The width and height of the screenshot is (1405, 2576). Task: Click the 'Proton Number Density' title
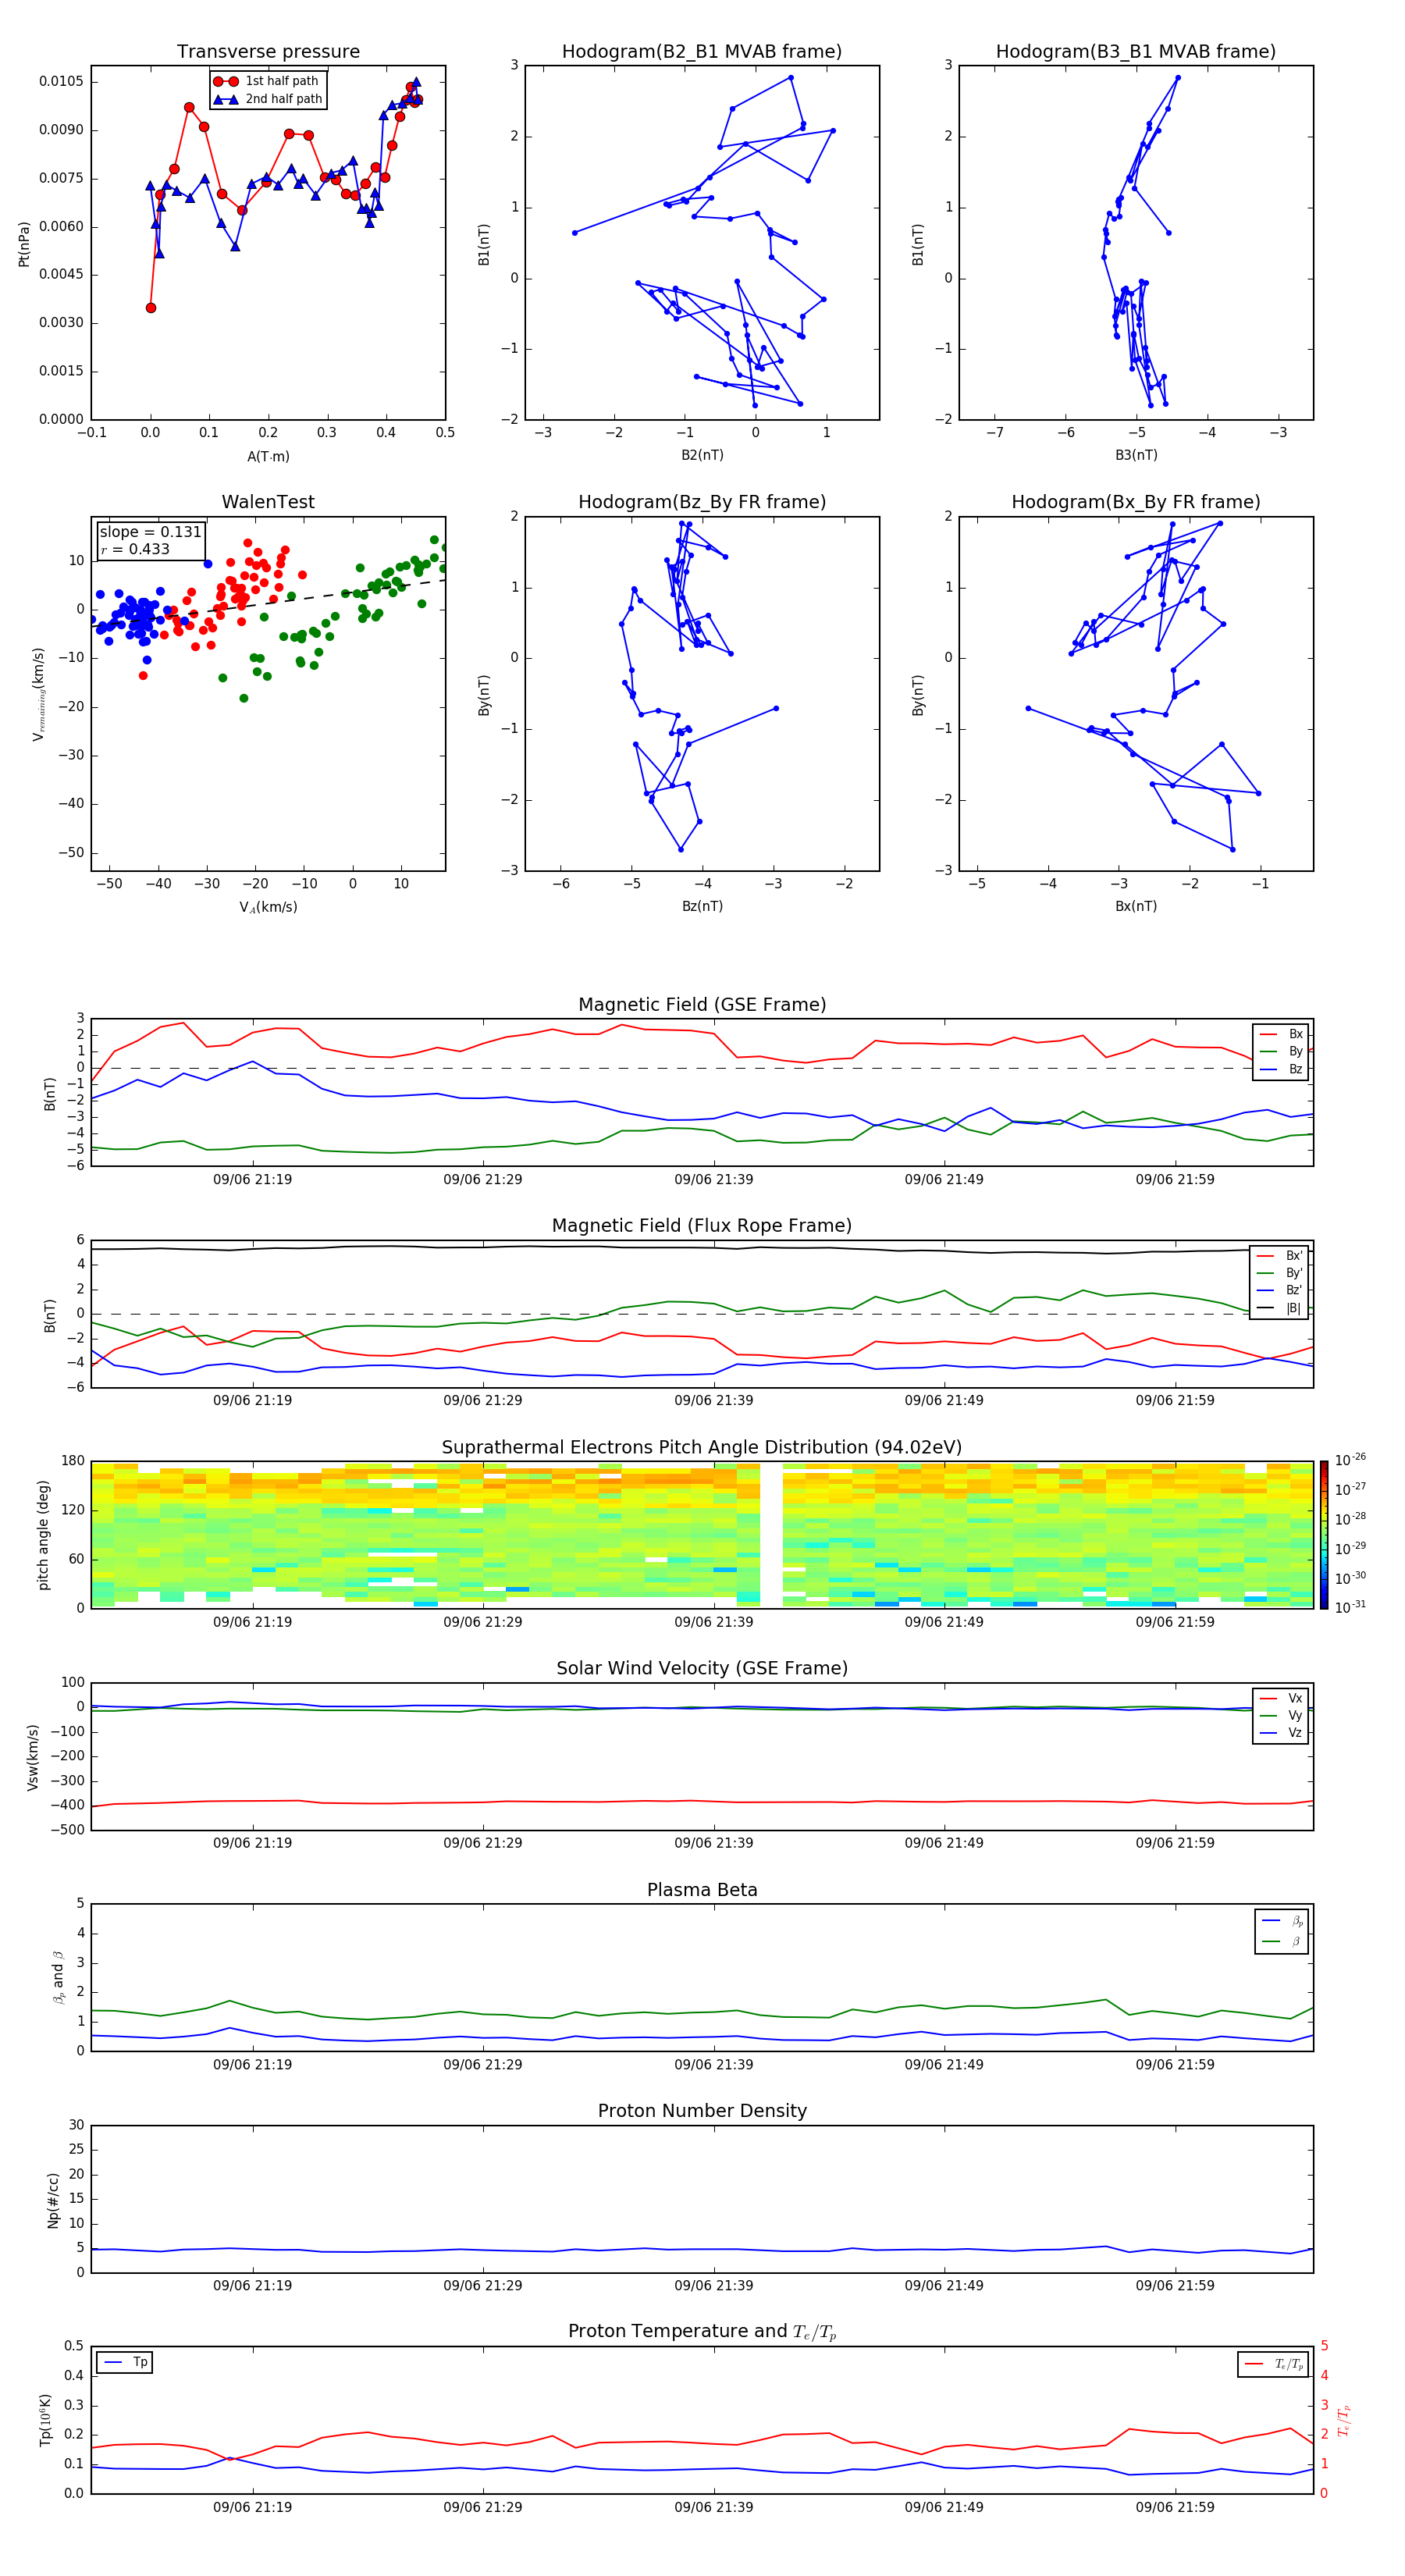[x=702, y=2111]
